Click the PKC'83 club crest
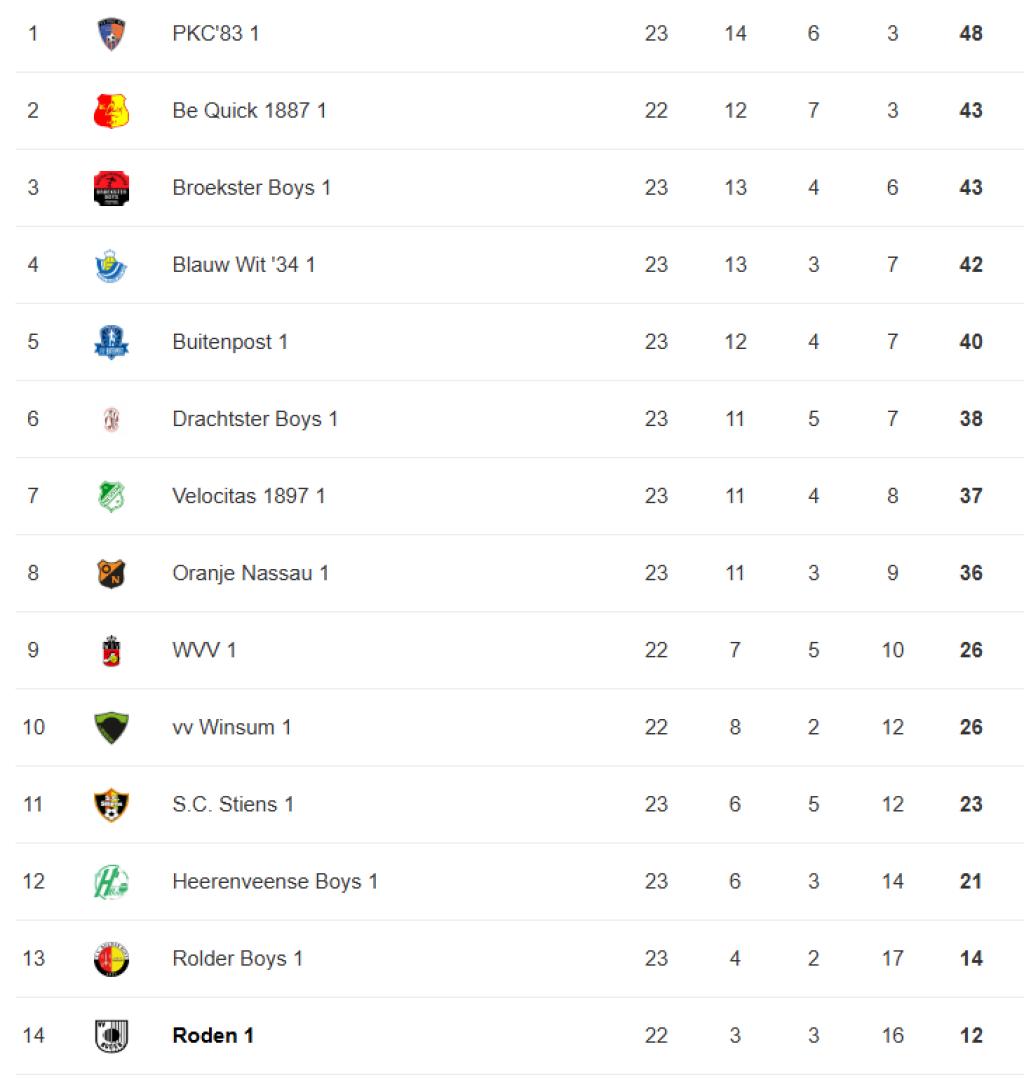 click(111, 34)
